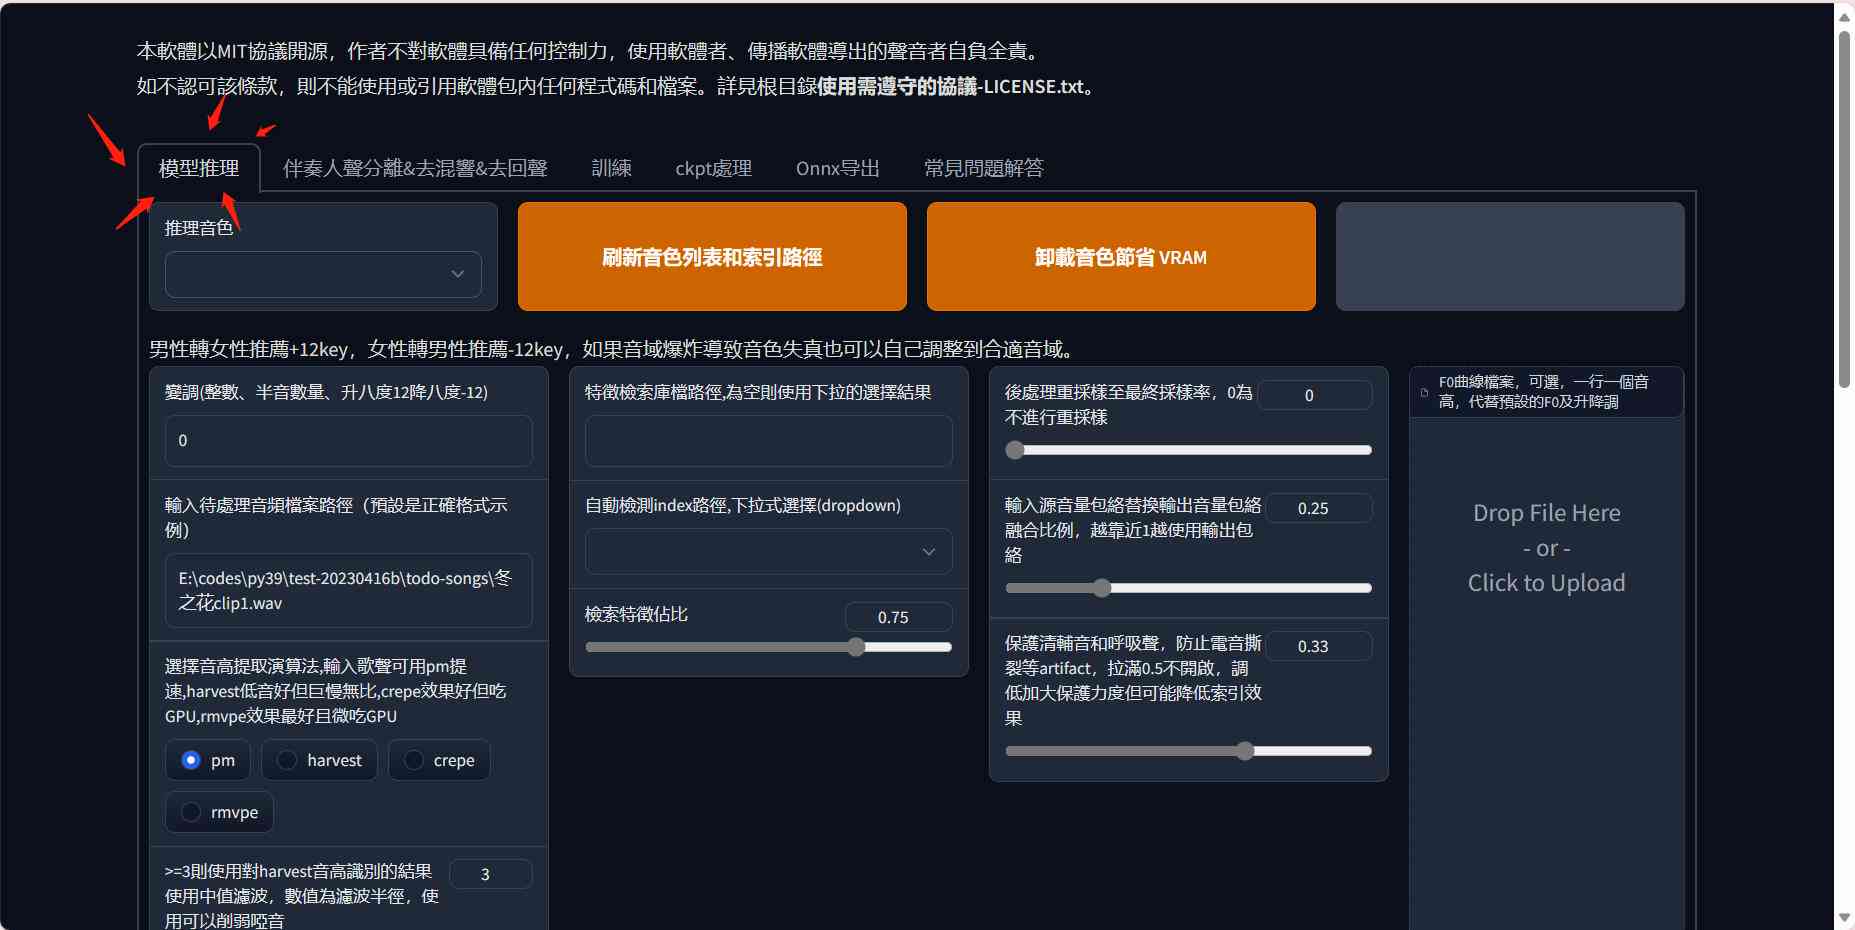Screen dimensions: 1855x930
Task: Adjust the 檢索特徵佔比 slider
Action: pos(768,647)
